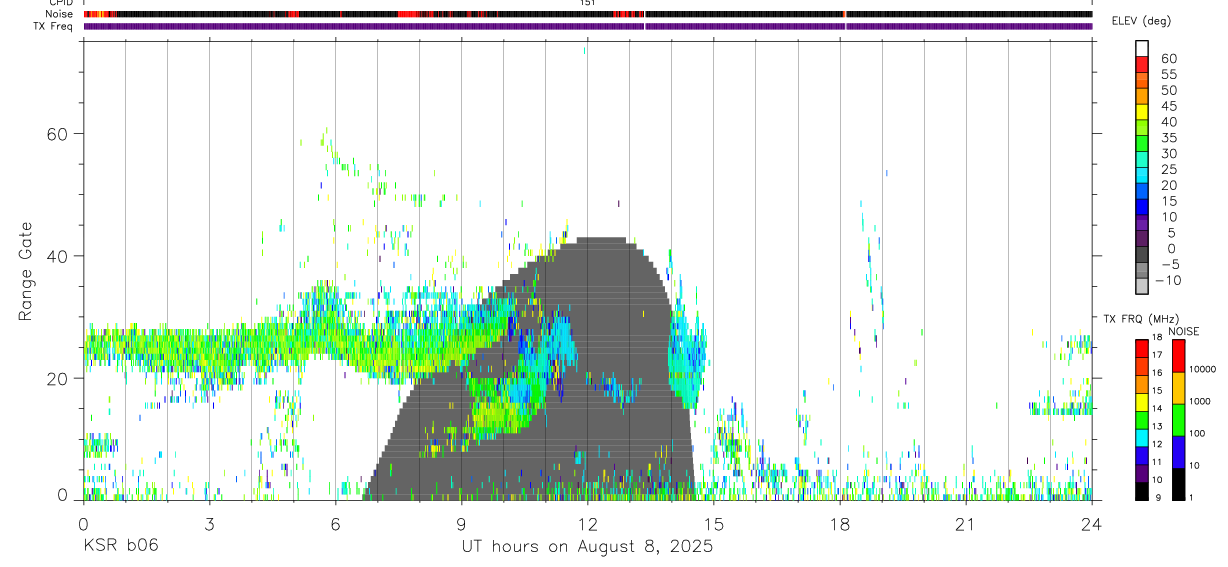
Task: Click the blue segment of the NOISE colorbar
Action: (x=1178, y=452)
